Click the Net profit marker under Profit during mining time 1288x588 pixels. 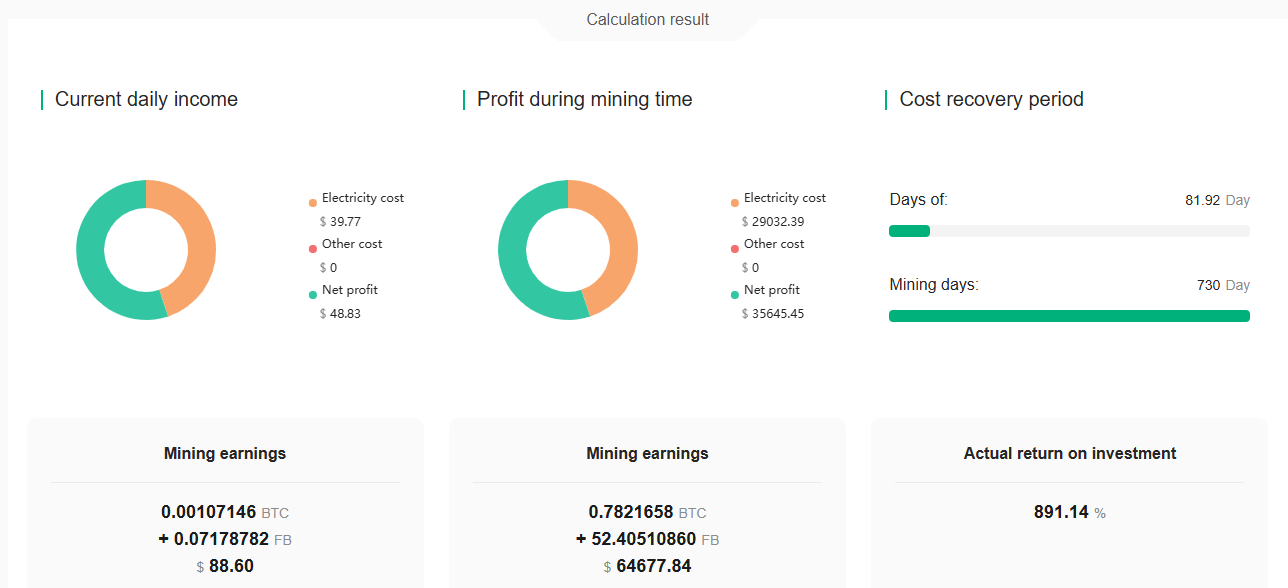coord(735,290)
